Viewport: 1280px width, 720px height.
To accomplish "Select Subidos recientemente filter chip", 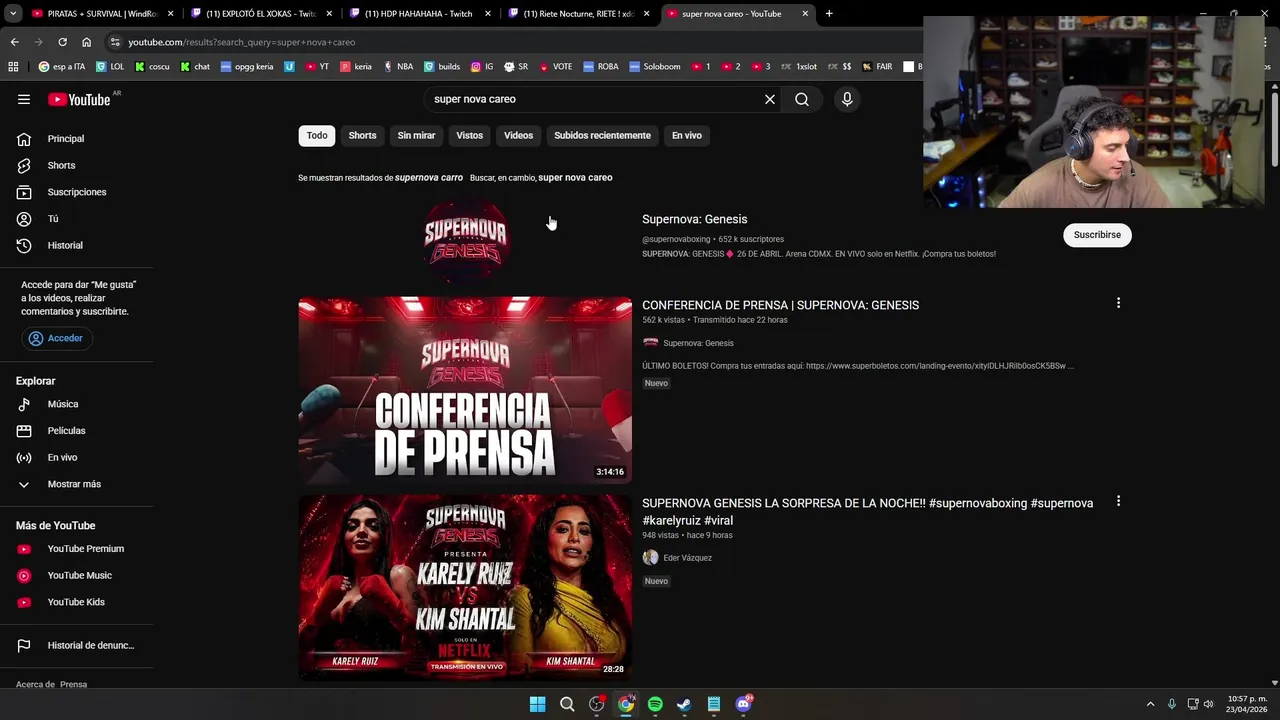I will 602,135.
